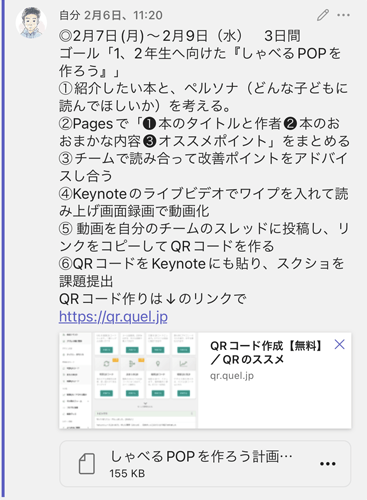This screenshot has height=500, width=367.
Task: Click the step ②Pagesで text
Action: 204,132
